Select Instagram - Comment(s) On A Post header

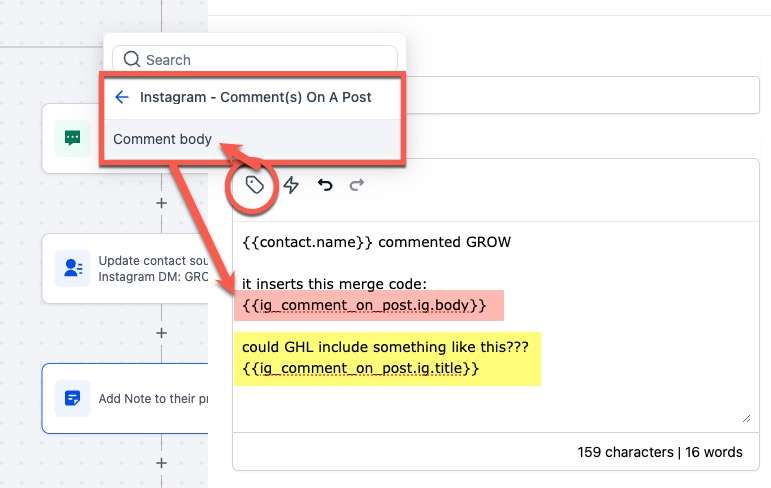coord(255,97)
